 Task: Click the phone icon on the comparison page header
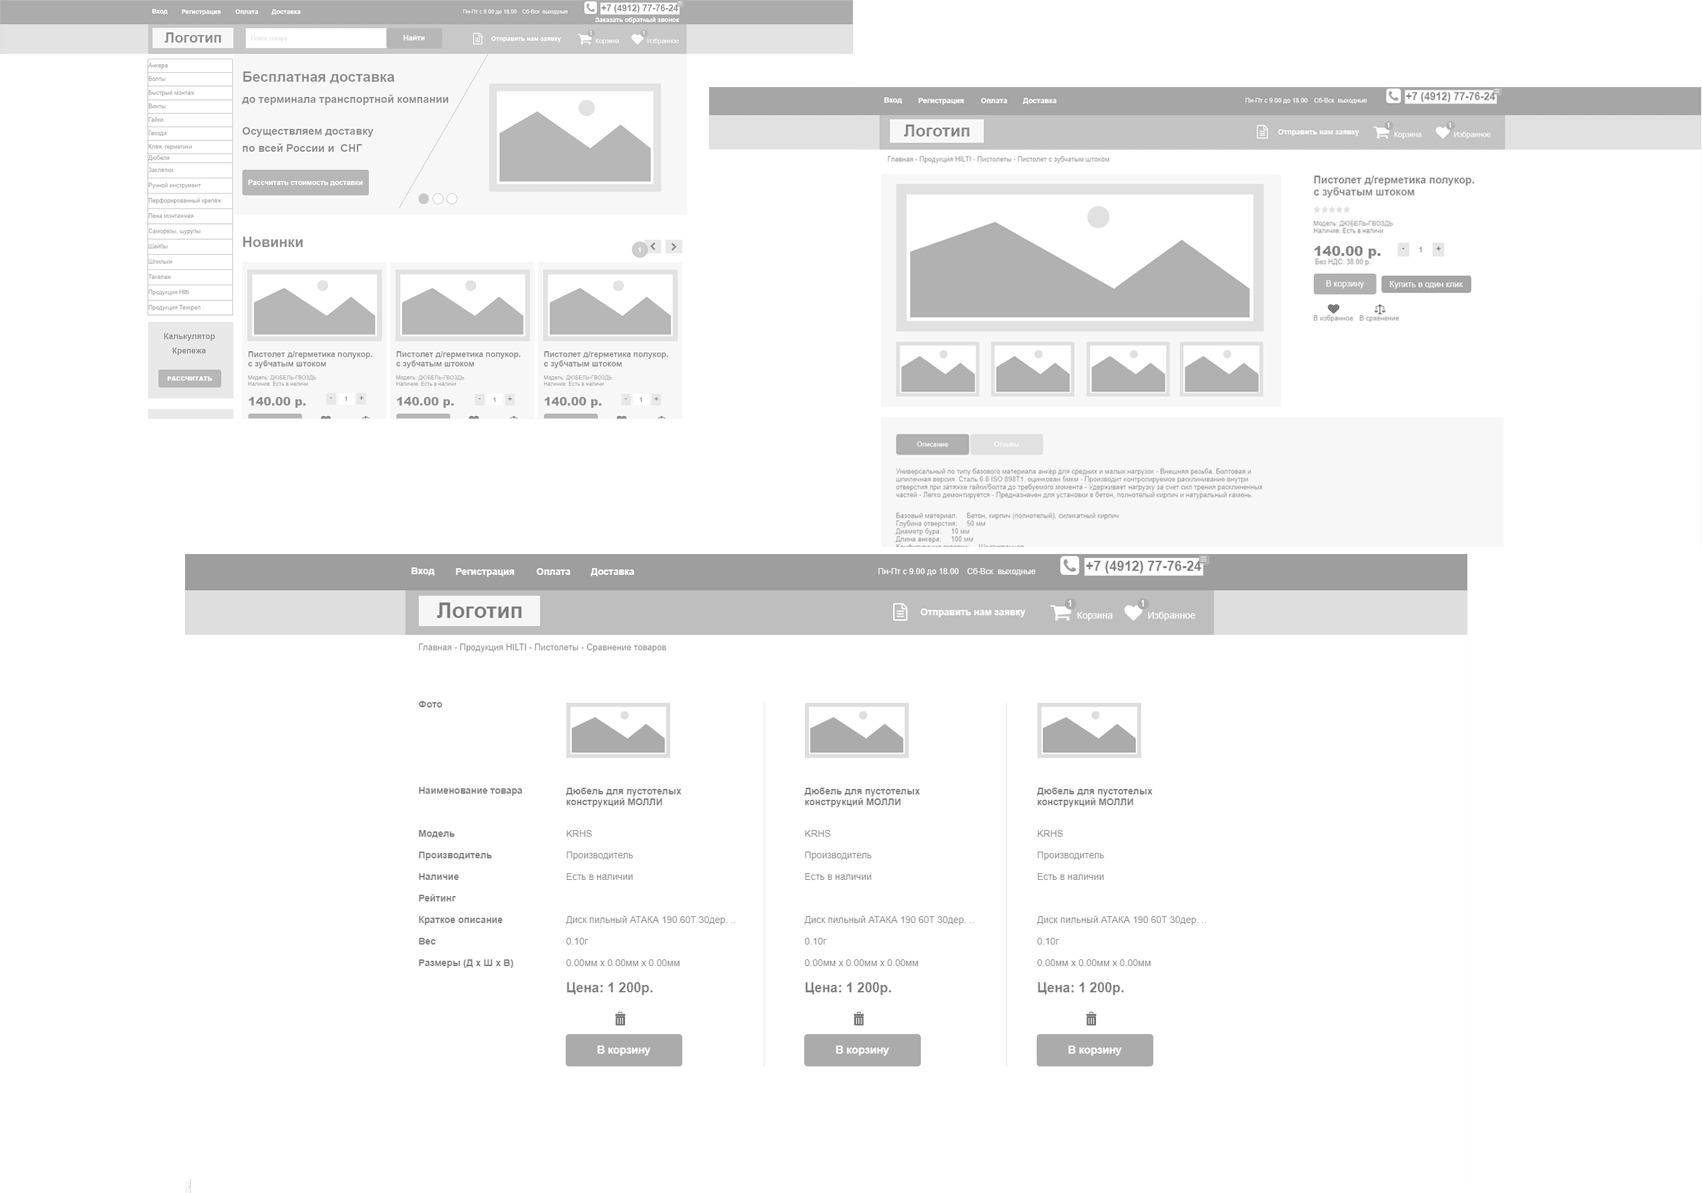[x=1069, y=565]
